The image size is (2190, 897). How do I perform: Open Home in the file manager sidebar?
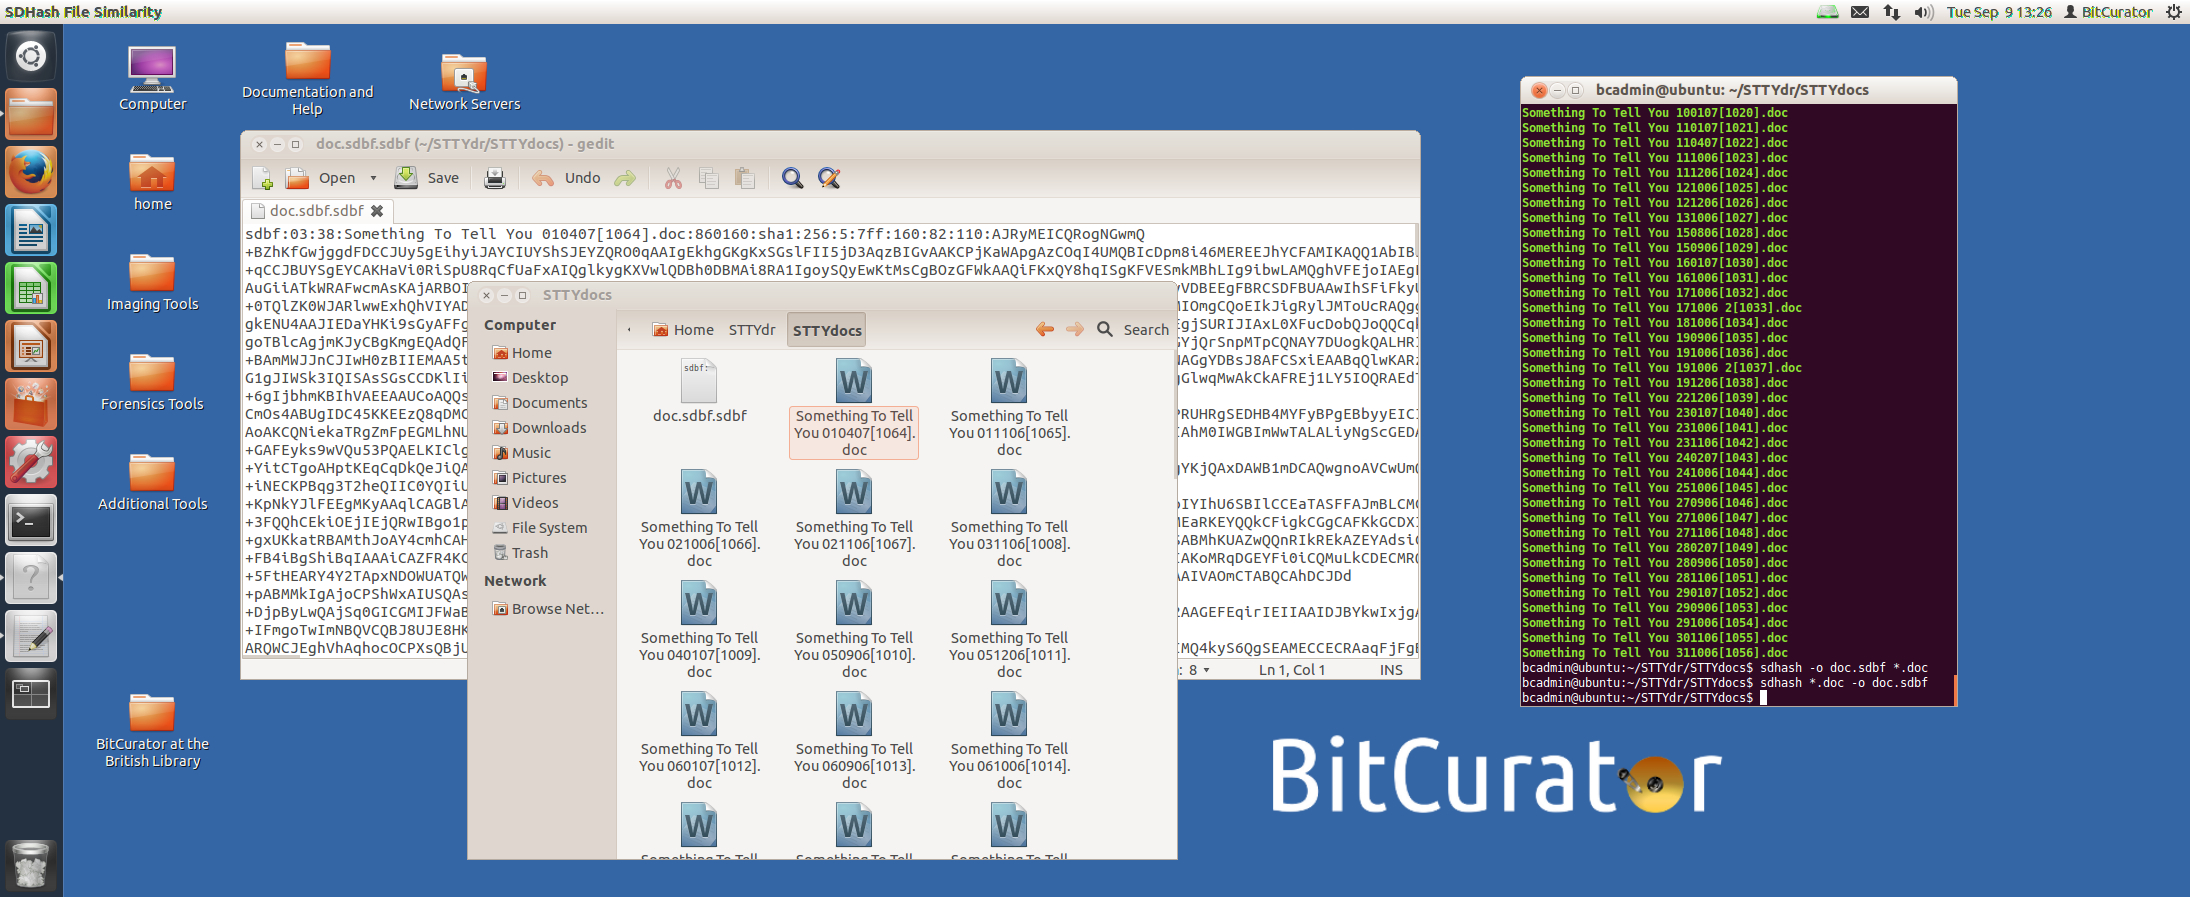(531, 353)
